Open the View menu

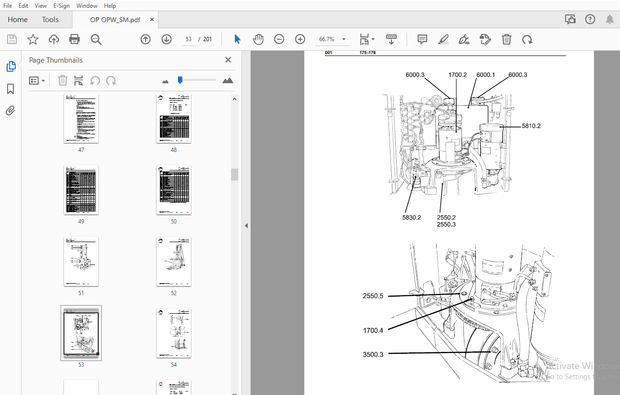coord(40,6)
